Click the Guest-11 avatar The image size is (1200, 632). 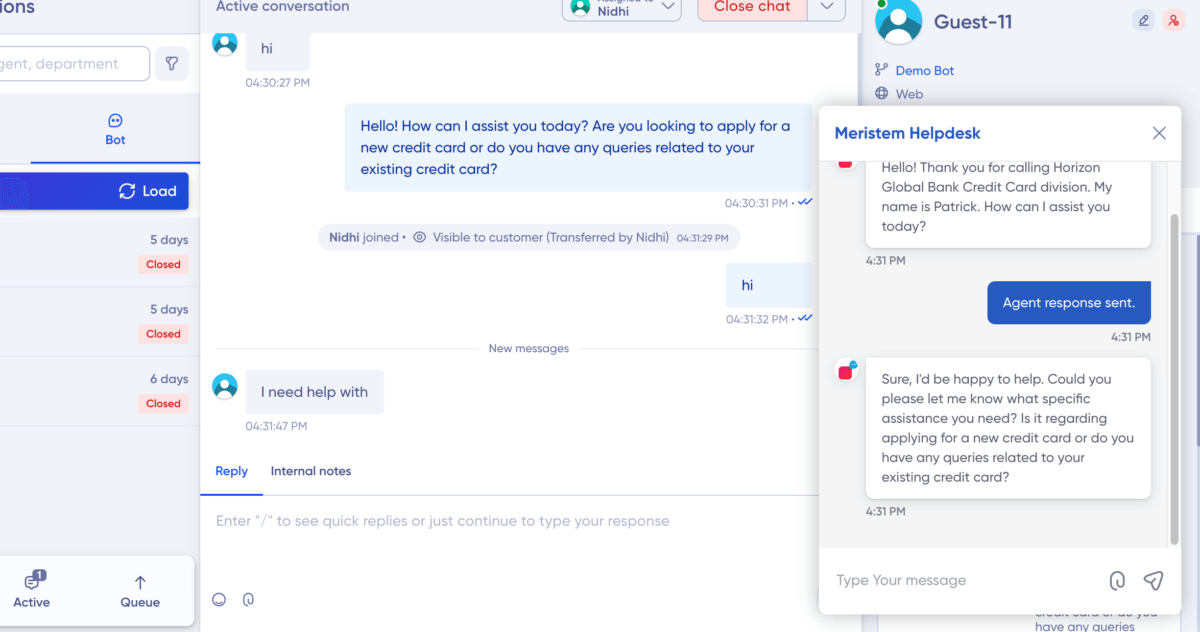898,22
